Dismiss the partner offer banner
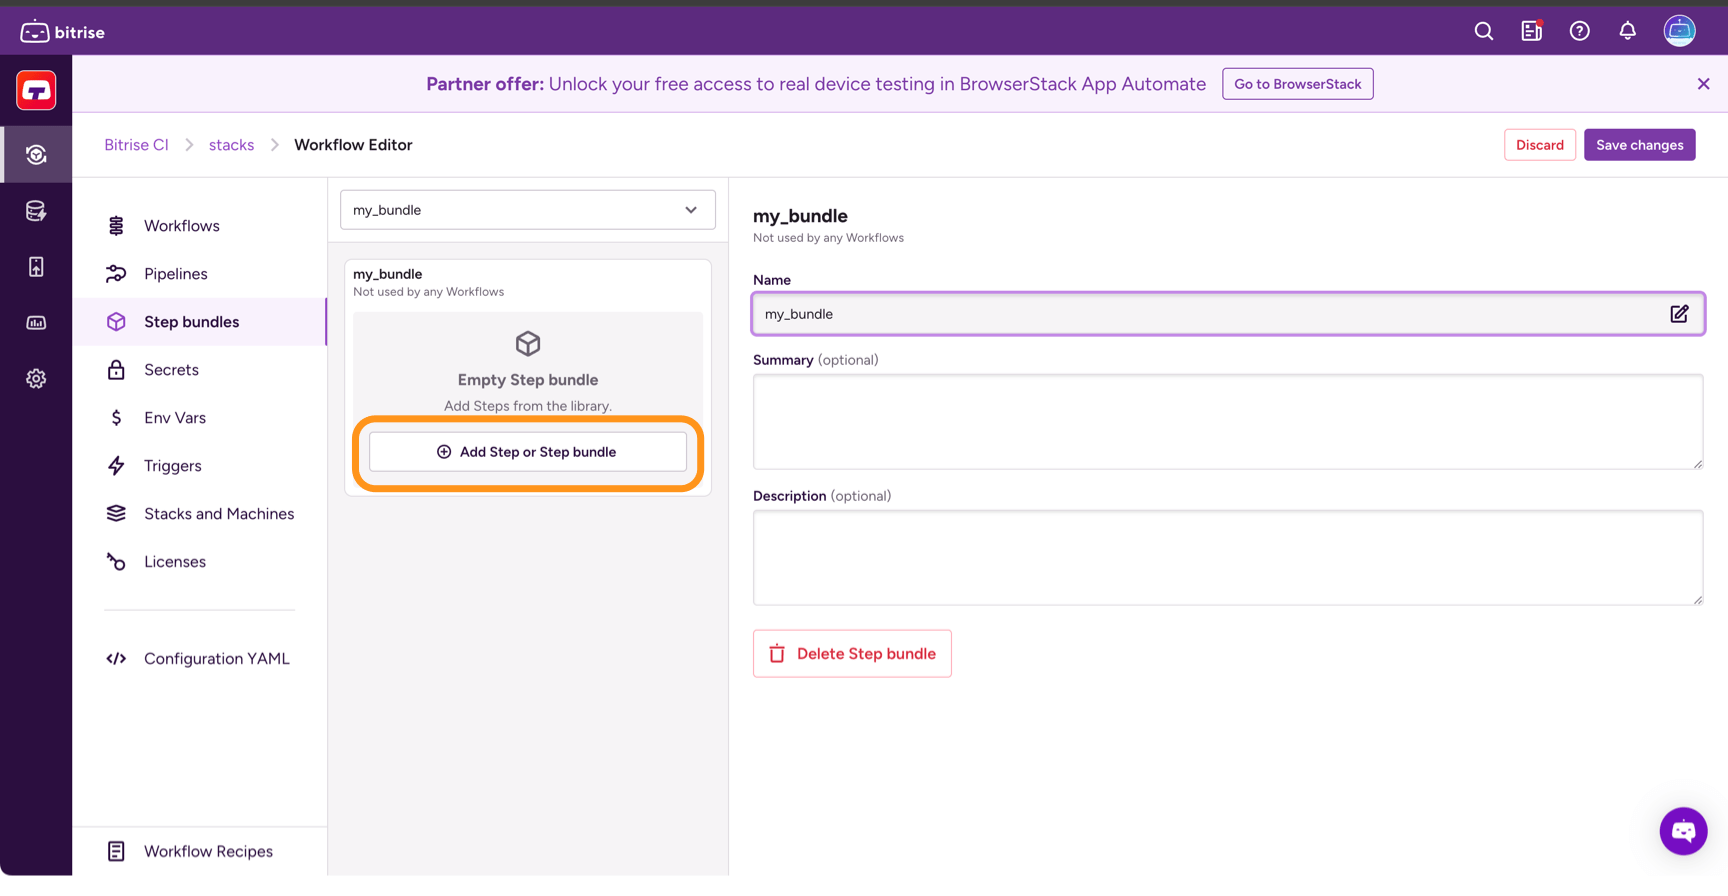The width and height of the screenshot is (1728, 896). pos(1703,84)
